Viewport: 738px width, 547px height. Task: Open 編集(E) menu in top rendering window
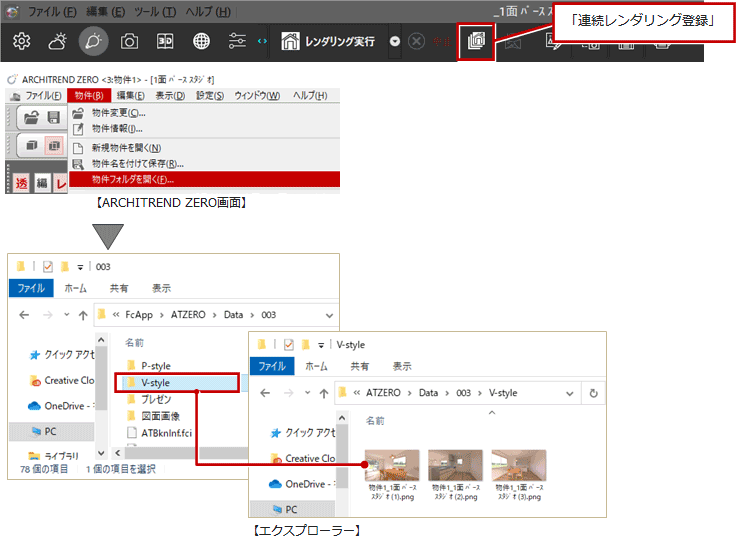click(106, 12)
